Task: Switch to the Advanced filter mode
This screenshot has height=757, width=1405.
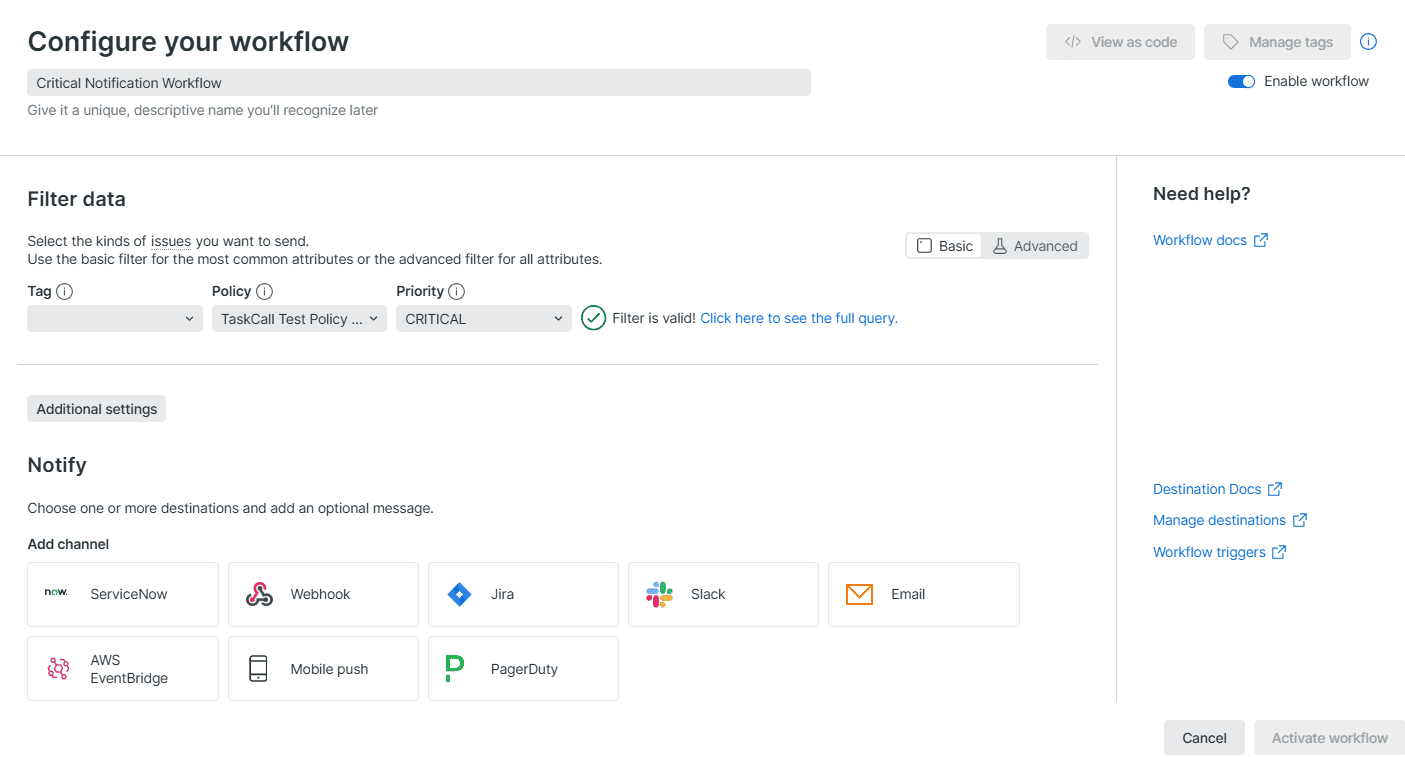Action: coord(1035,246)
